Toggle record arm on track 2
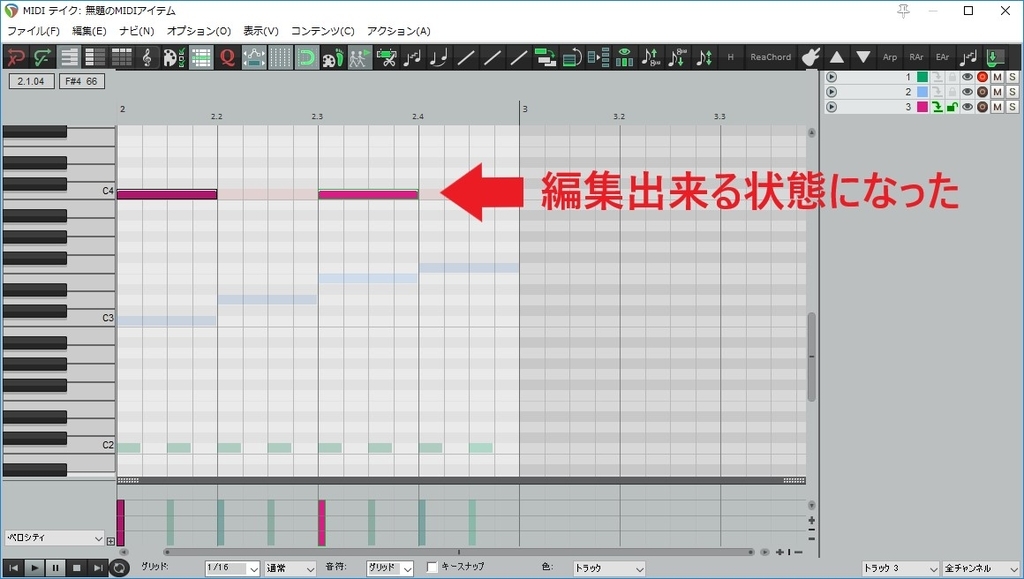 (x=982, y=92)
